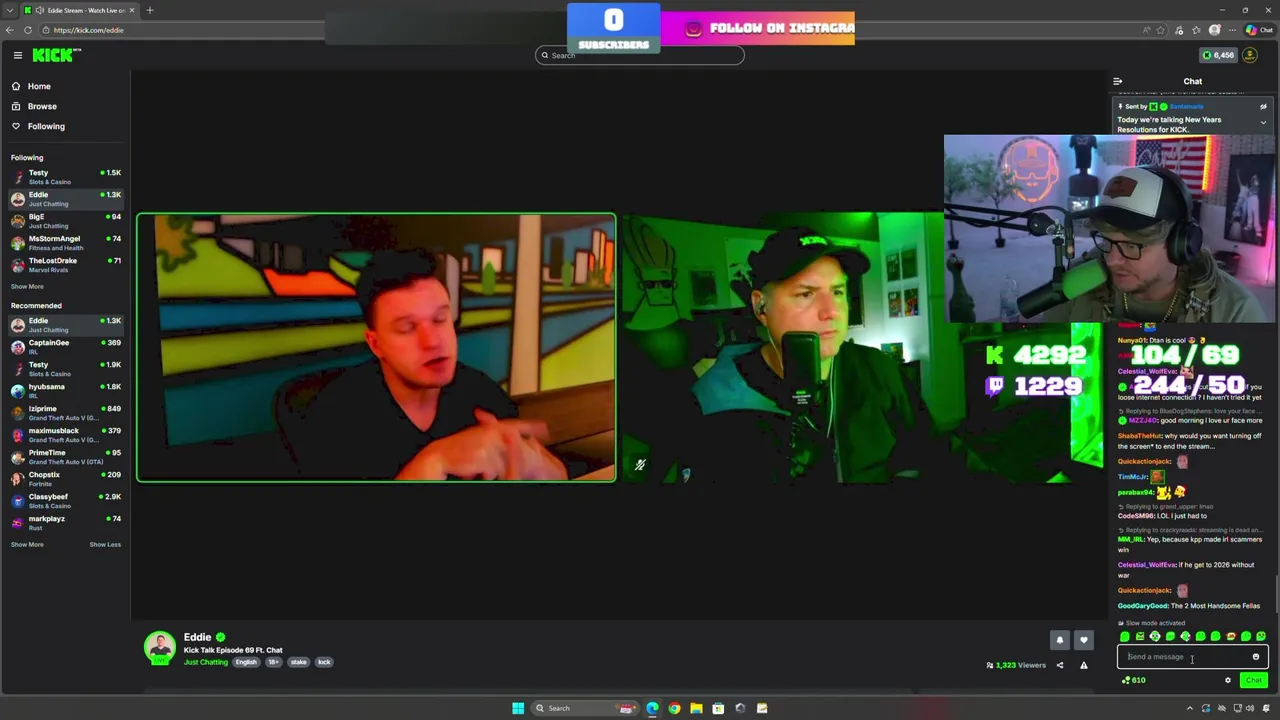Click the English language tag
1280x720 pixels.
coord(246,662)
